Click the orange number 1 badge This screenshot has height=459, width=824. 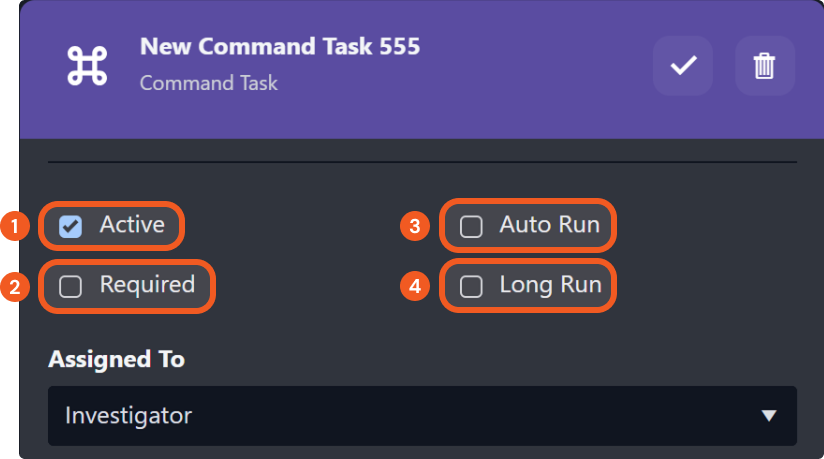(x=14, y=226)
